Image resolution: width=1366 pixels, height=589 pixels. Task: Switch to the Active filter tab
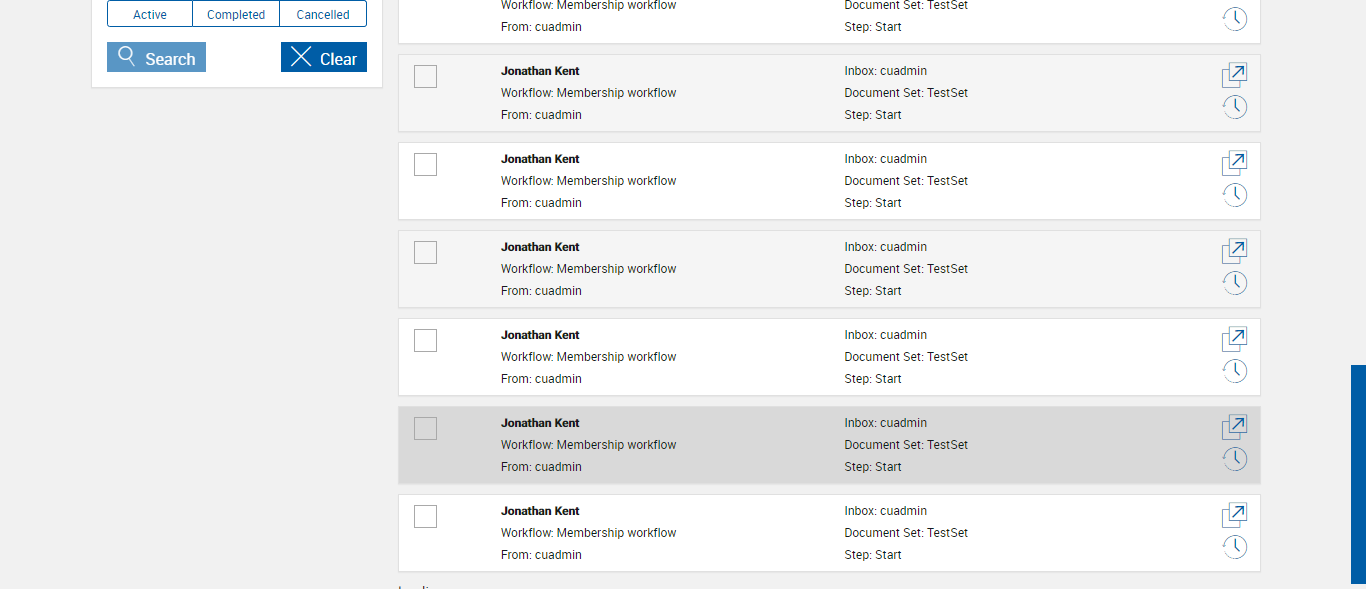point(150,14)
